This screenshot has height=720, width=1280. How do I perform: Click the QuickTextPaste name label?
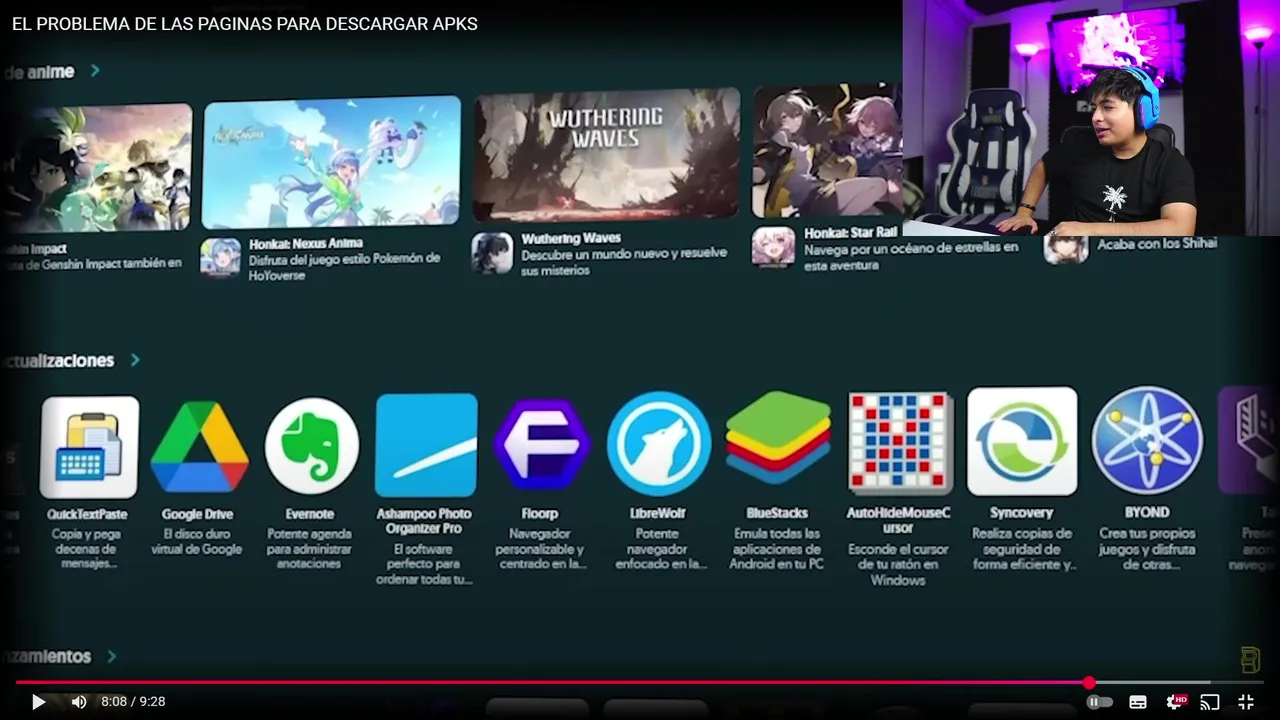(87, 514)
